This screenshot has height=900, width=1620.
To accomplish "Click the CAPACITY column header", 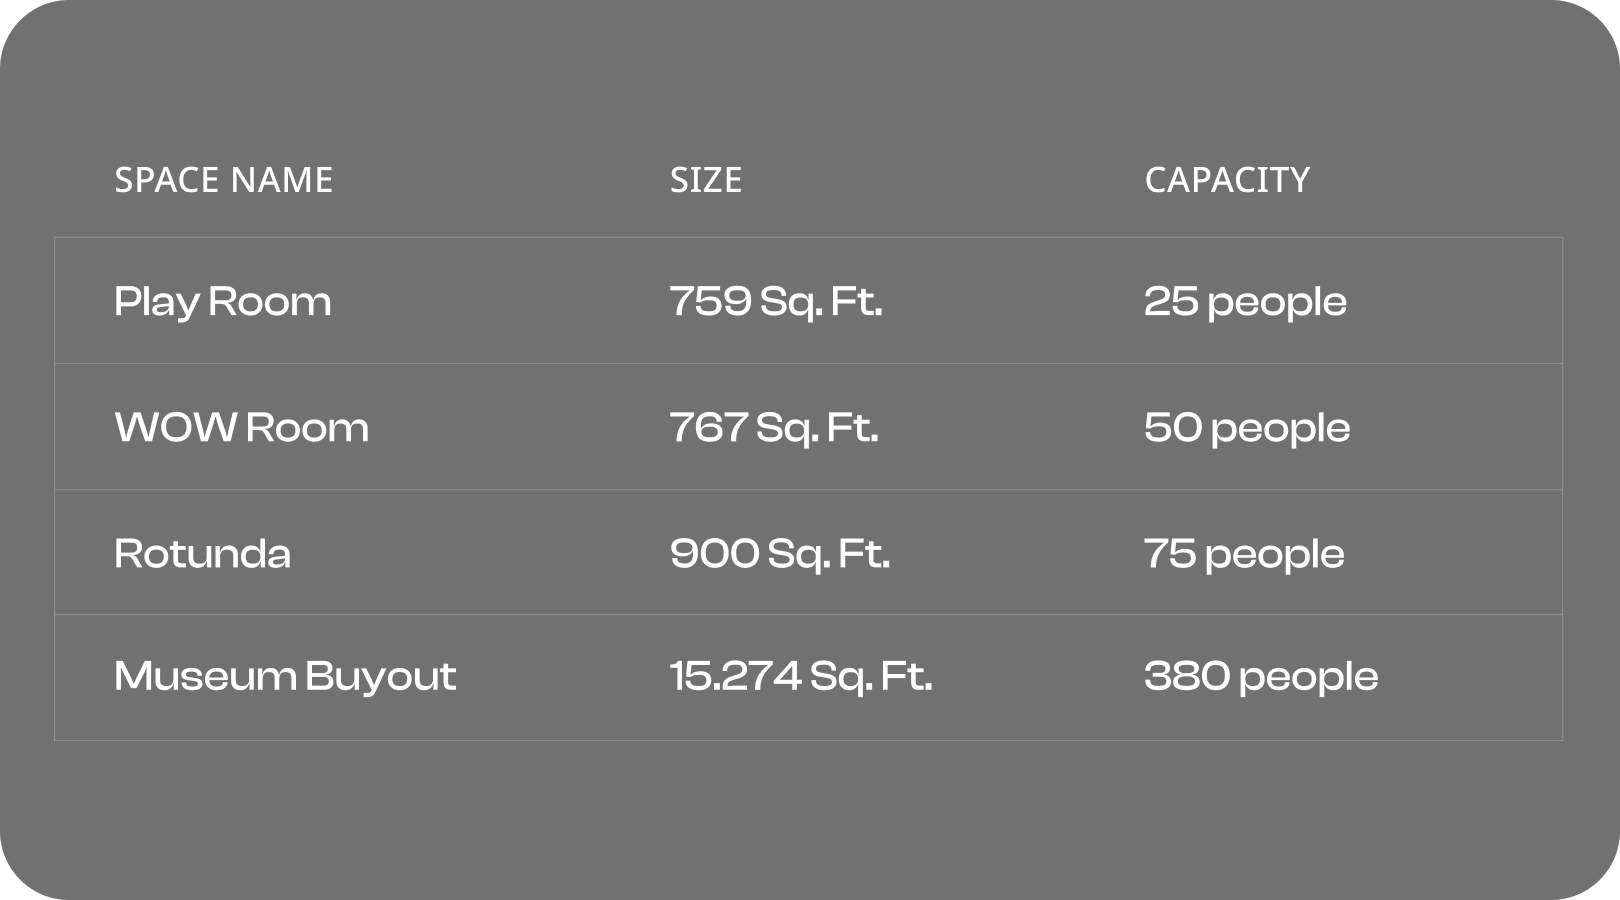I will point(1227,180).
